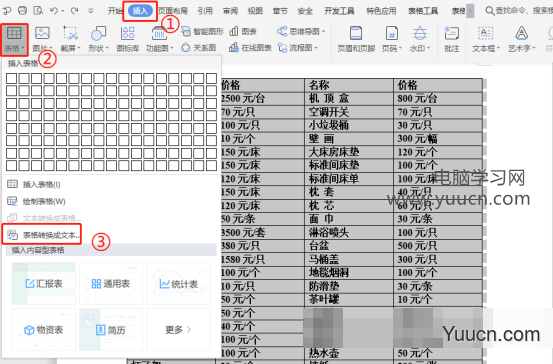
Task: Click the 批注 comment icon
Action: [x=451, y=40]
